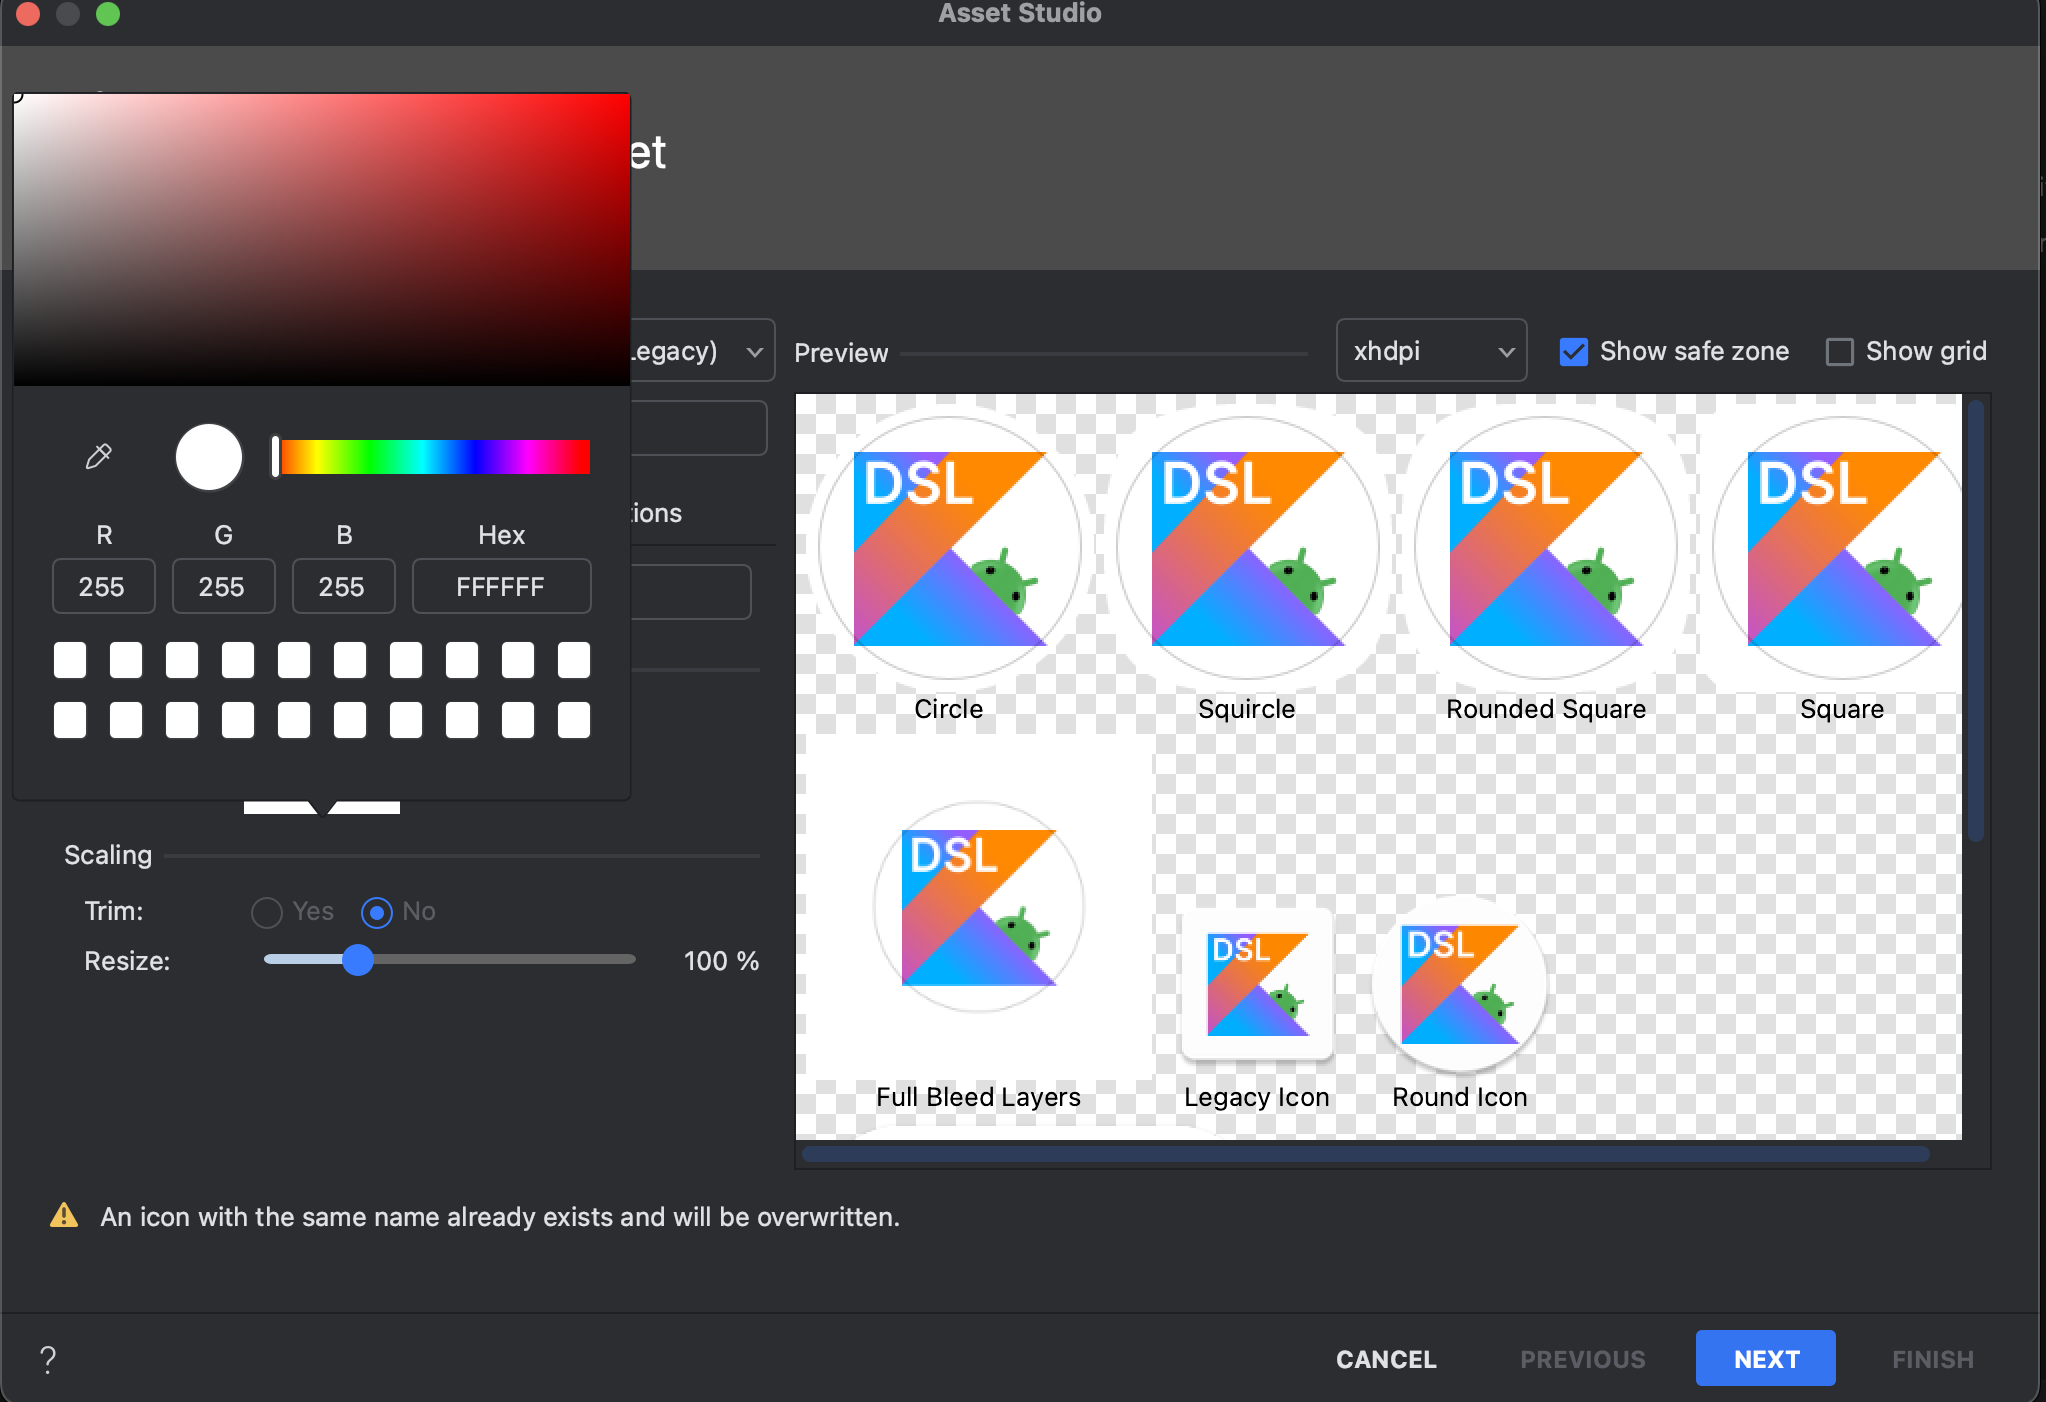Expand the Legacy icon type dropdown

tap(754, 351)
